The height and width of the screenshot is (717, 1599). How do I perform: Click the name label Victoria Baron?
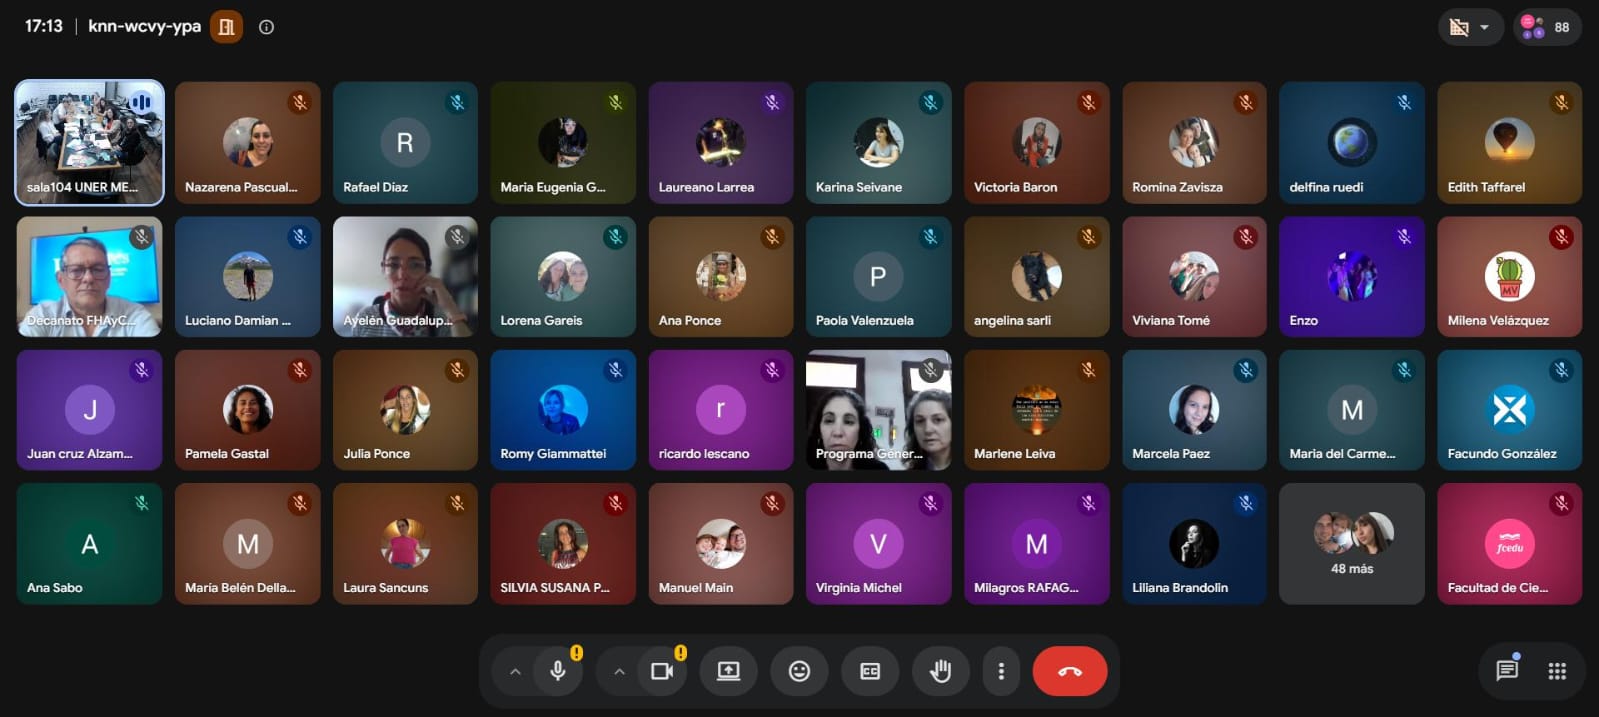pos(1015,187)
